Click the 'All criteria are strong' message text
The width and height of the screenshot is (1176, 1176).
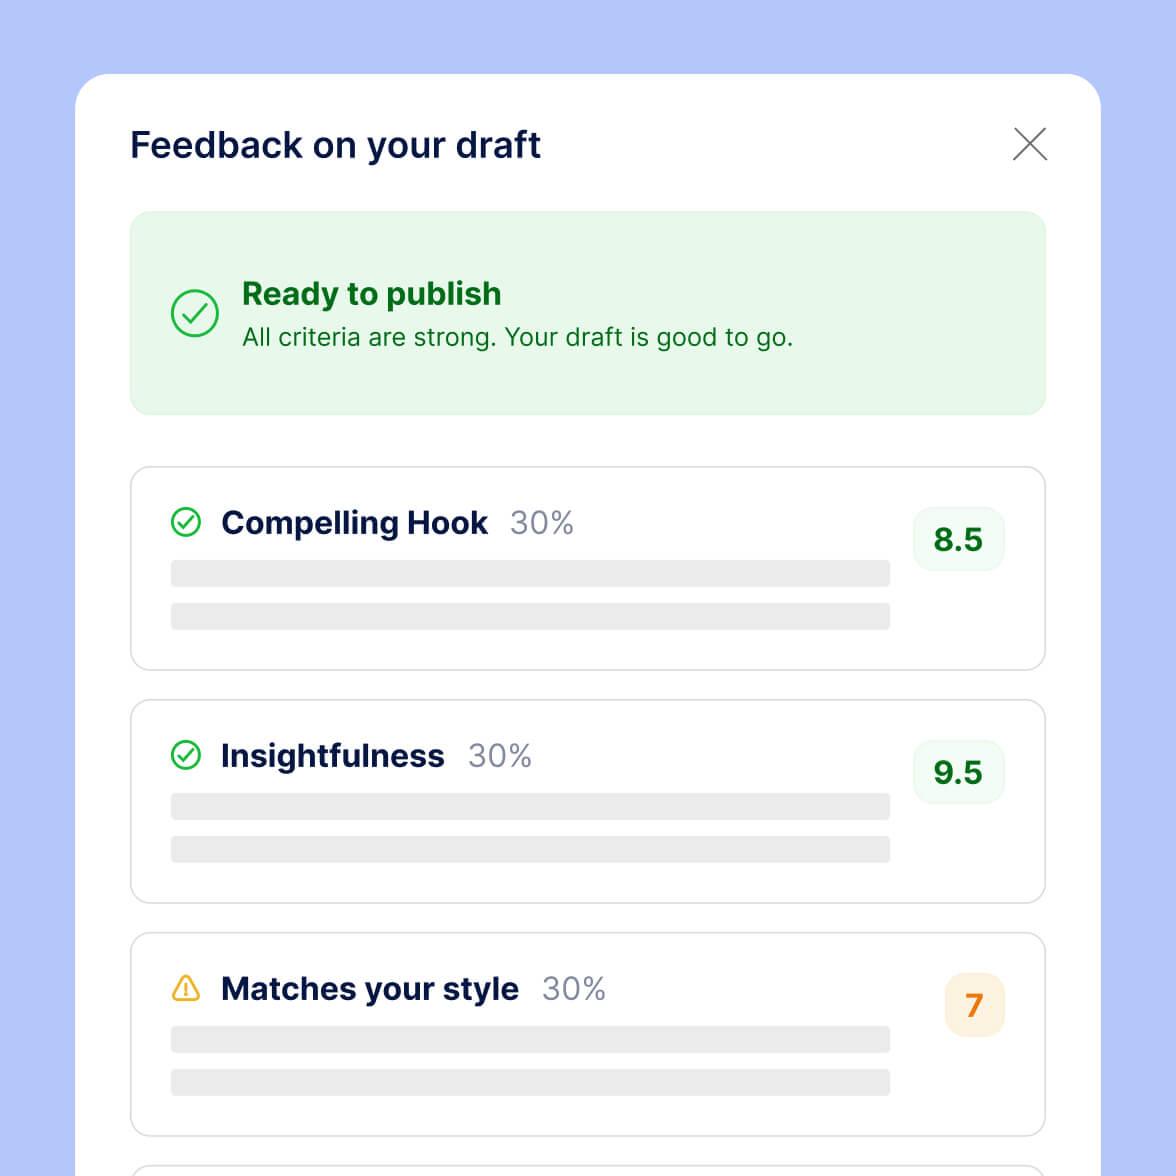[517, 338]
